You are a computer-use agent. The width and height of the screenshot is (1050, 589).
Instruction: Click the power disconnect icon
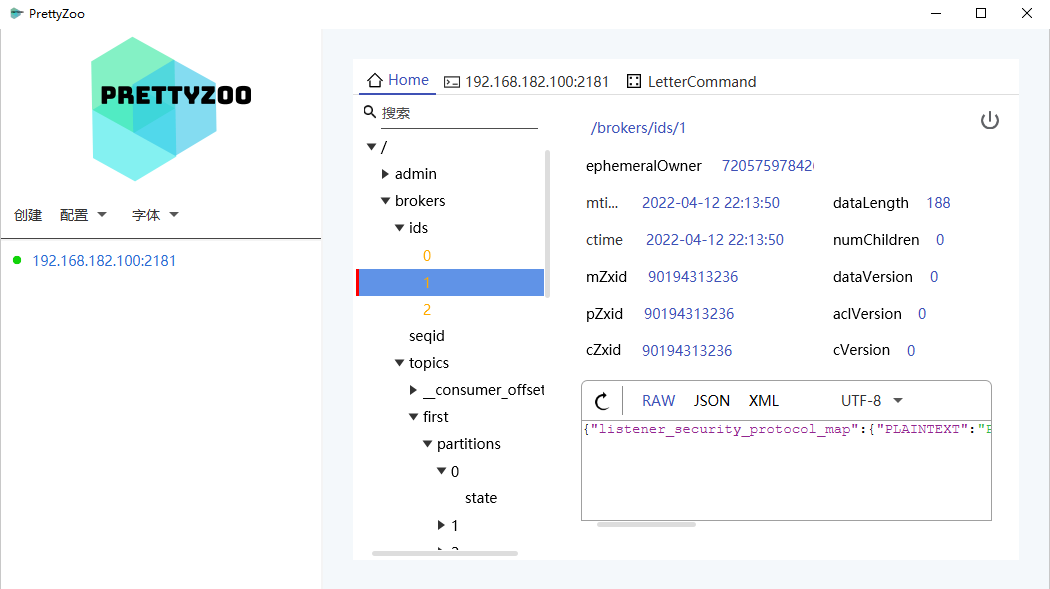click(x=990, y=120)
